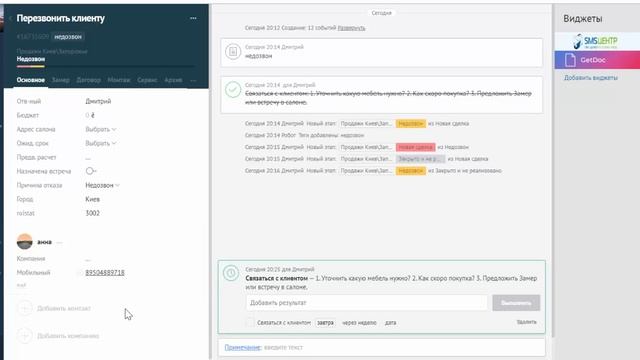Screen dimensions: 640x360
Task: Open the Причина отказа Недозвон dropdown
Action: click(x=102, y=185)
